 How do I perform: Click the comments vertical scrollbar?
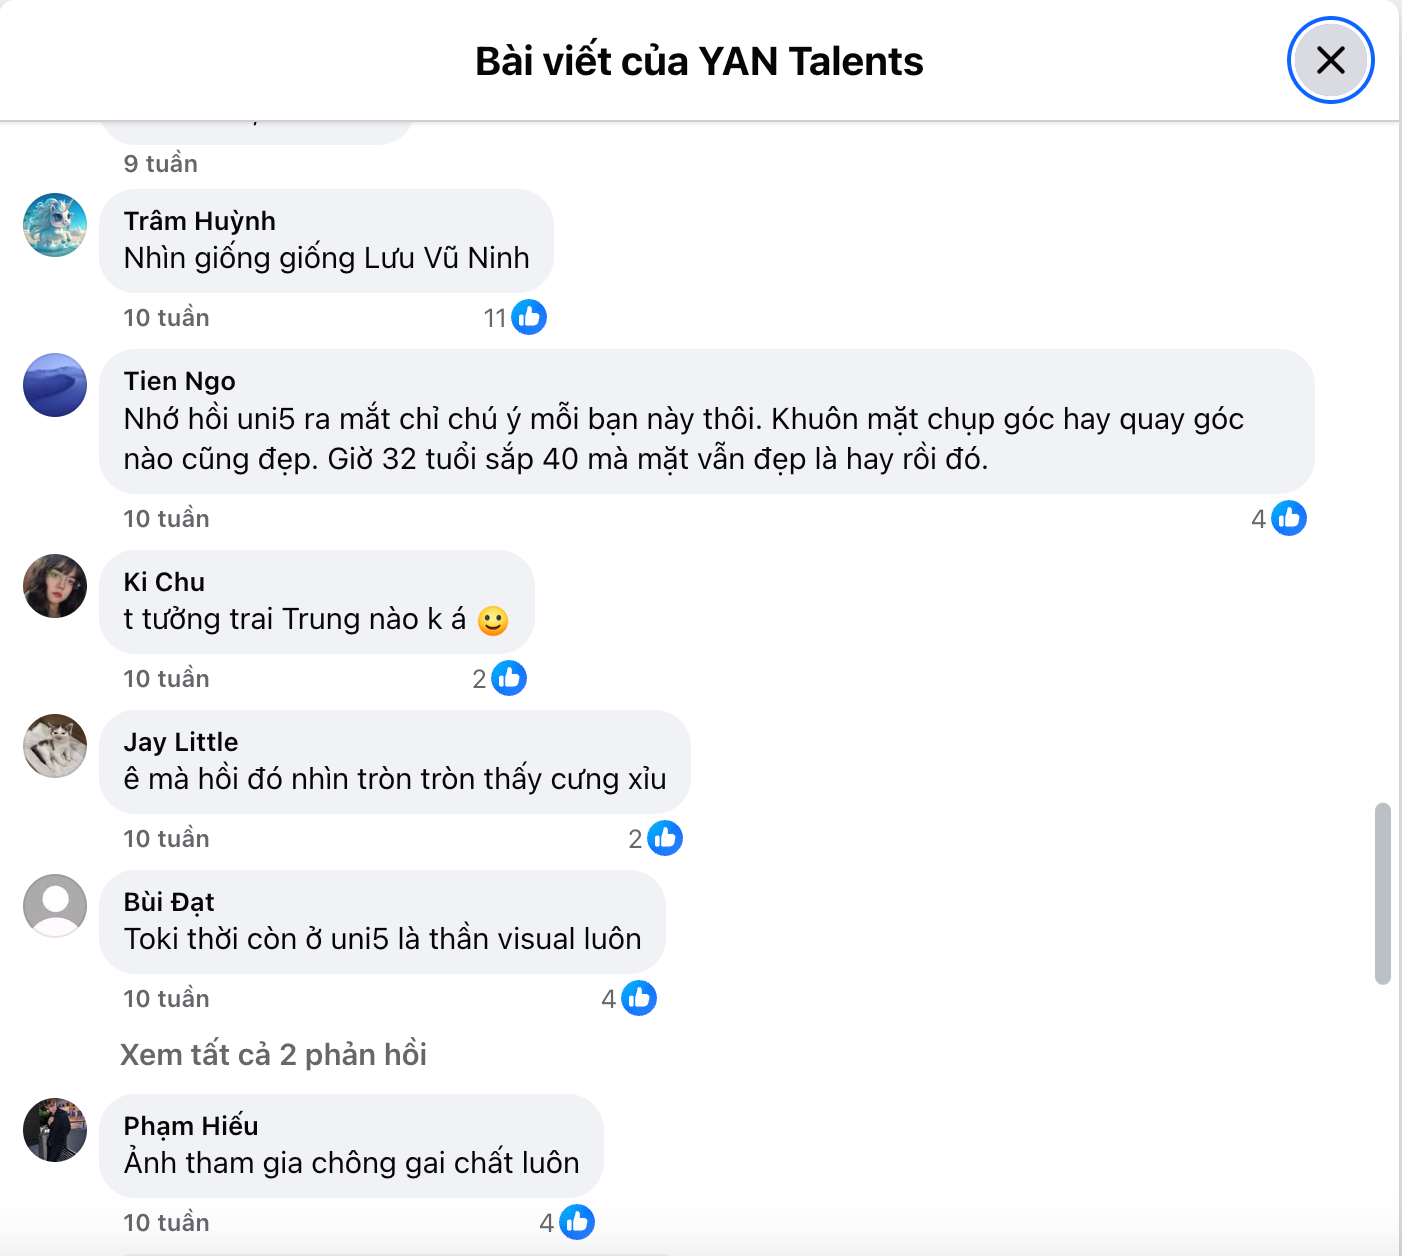tap(1383, 893)
